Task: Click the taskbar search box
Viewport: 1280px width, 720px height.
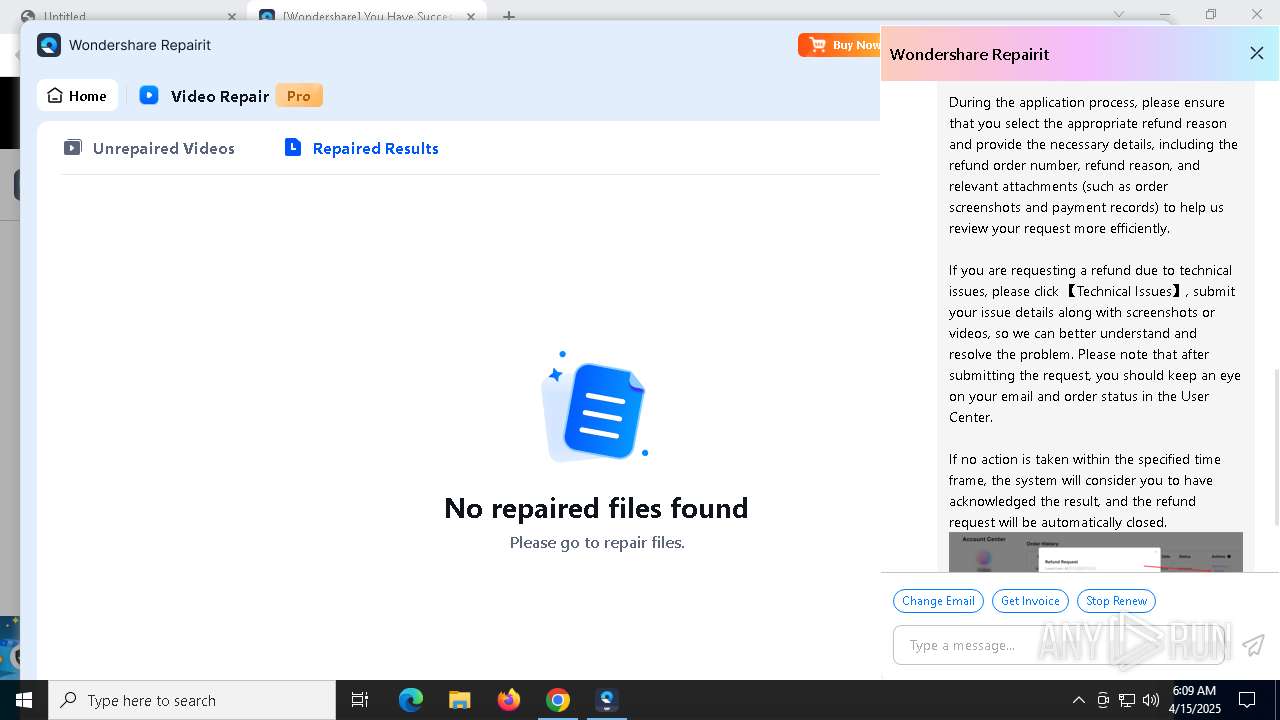Action: click(192, 700)
